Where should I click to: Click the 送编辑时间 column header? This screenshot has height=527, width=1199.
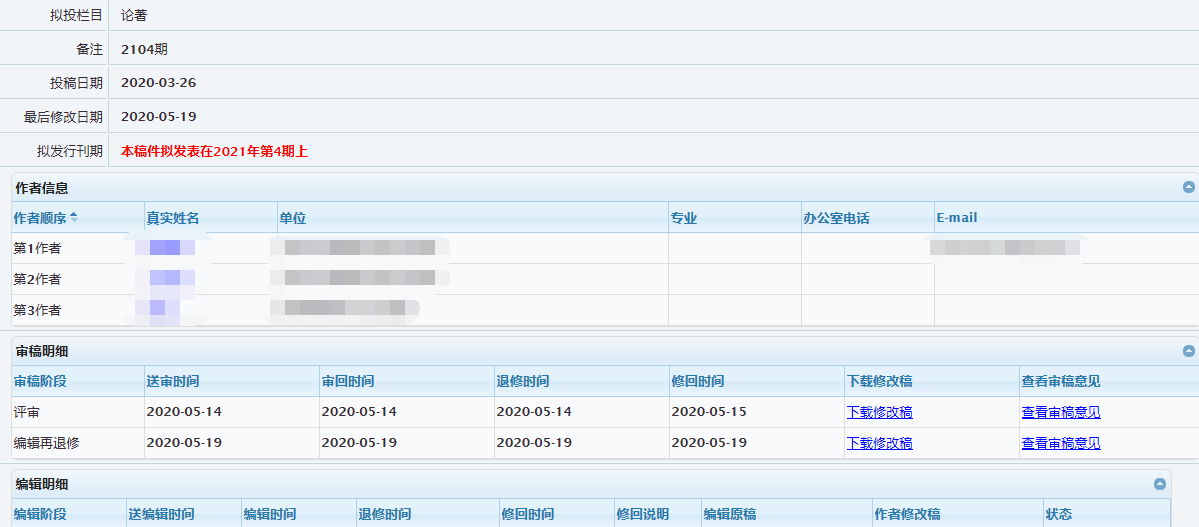[x=161, y=514]
